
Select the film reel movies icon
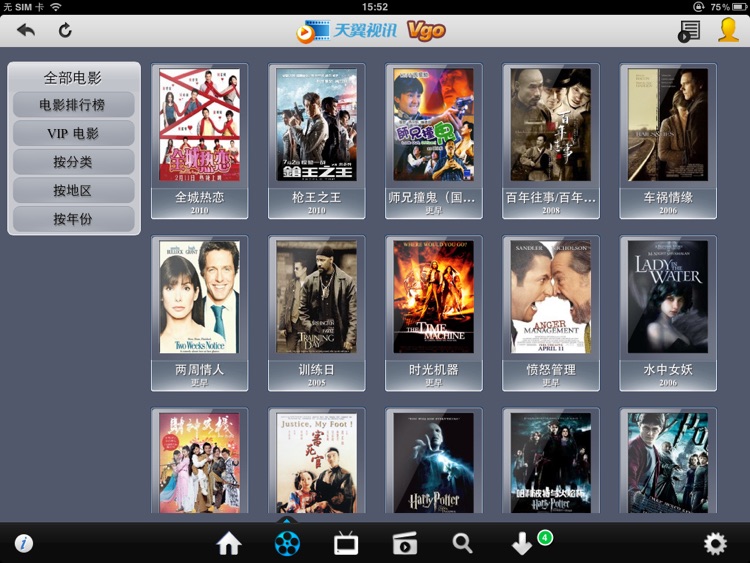pos(287,543)
